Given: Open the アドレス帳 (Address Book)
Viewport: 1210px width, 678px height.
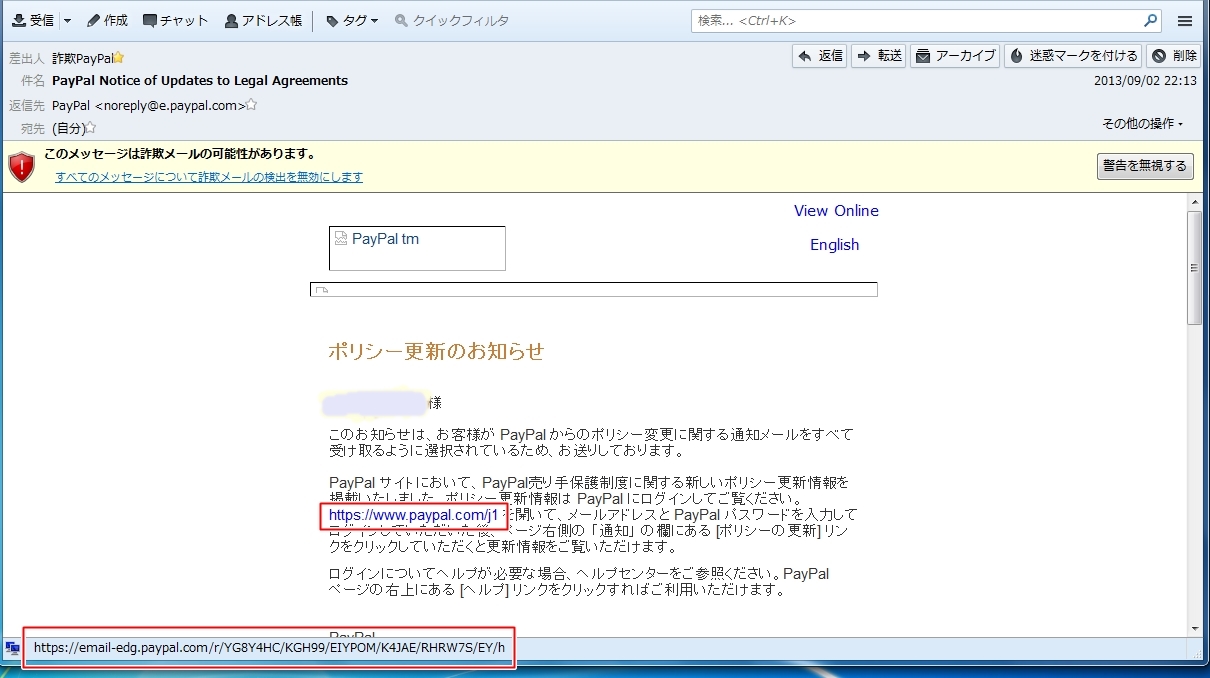Looking at the screenshot, I should coord(263,20).
